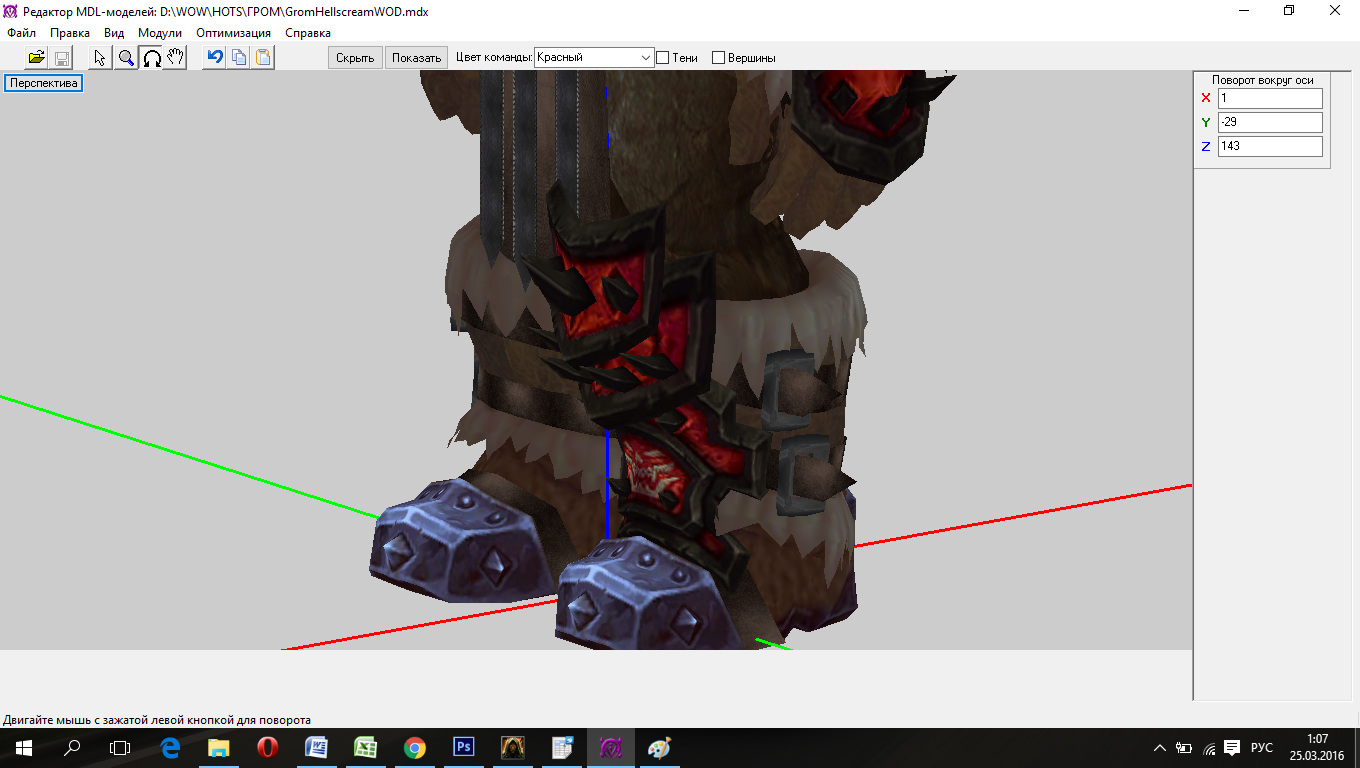
Task: Click the Paste clipboard icon
Action: point(263,57)
